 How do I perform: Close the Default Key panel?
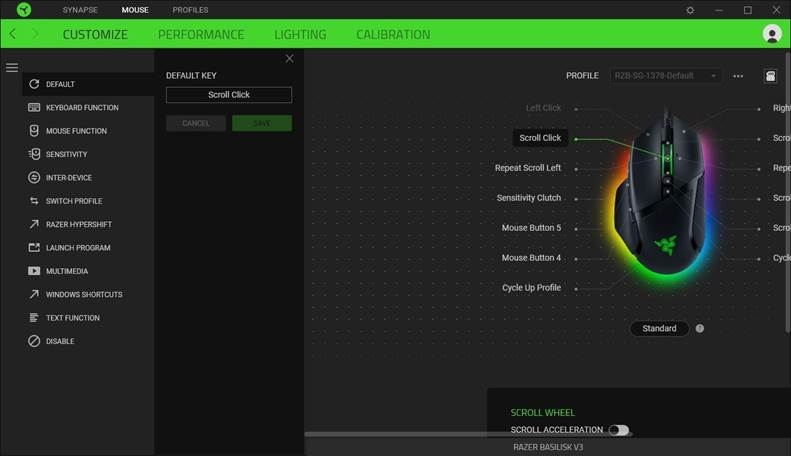pos(290,59)
